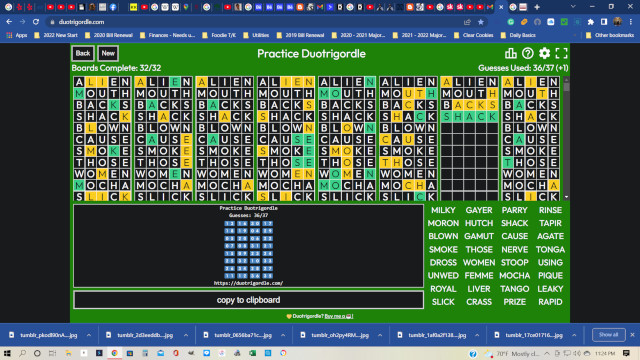Screen dimensions: 640x360
Task: Expand options for tumblr_pkod90nA download
Action: tap(89, 335)
